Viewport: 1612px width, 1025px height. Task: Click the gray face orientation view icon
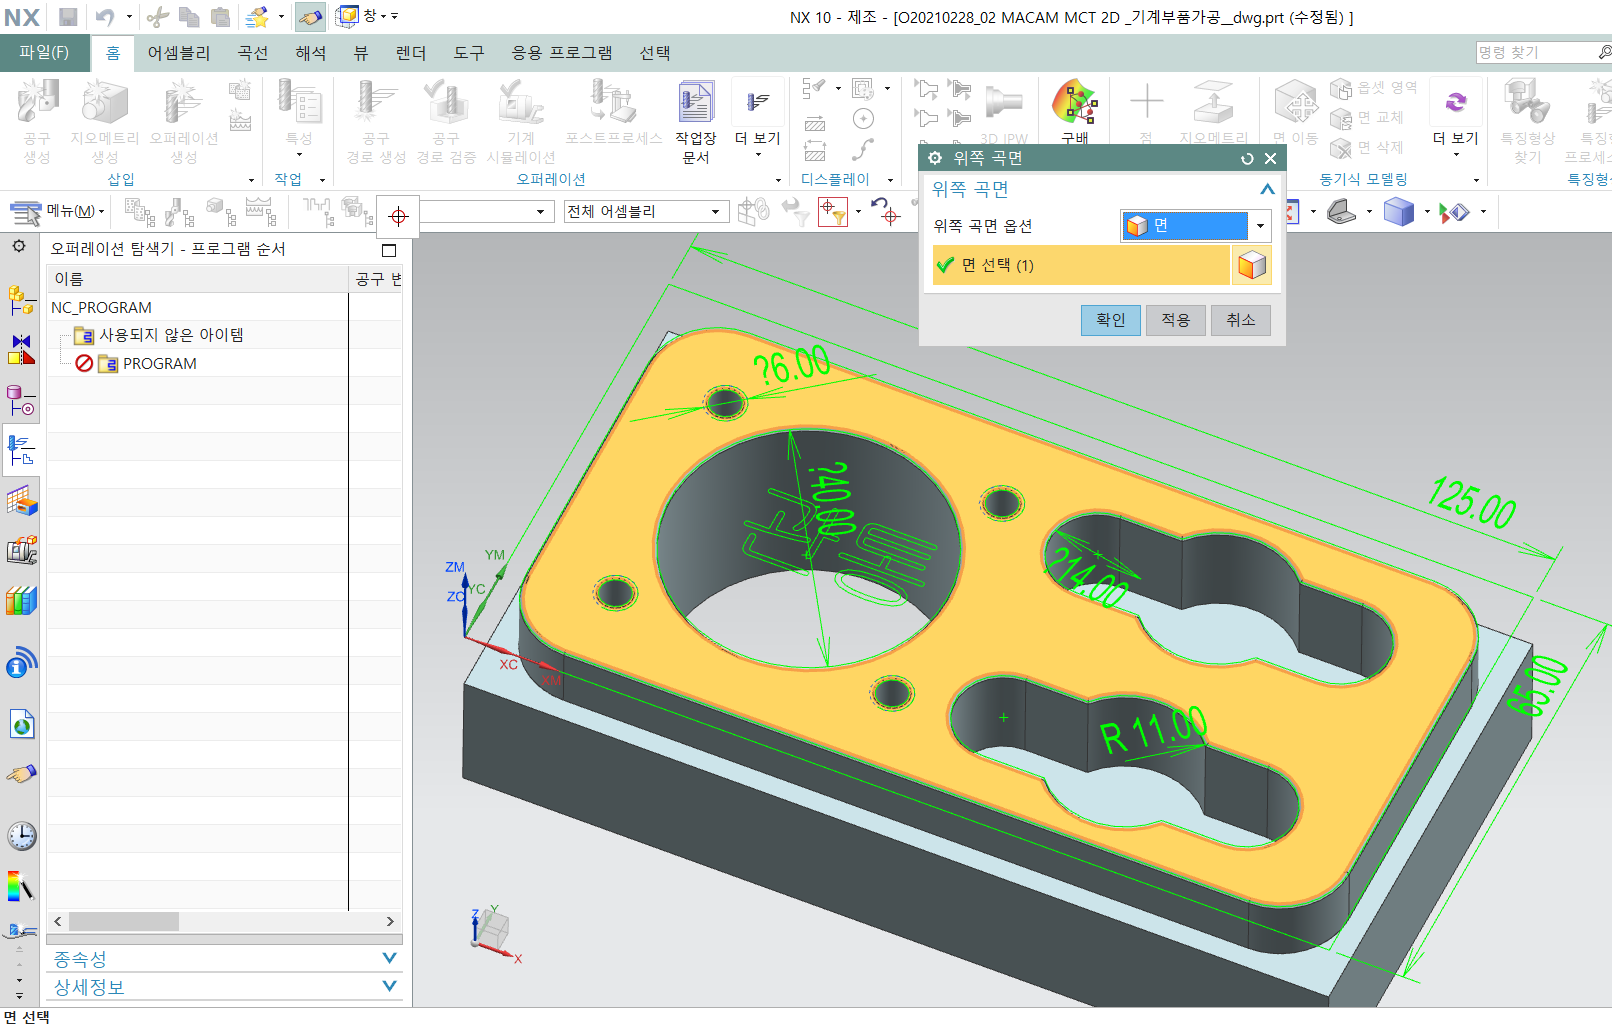click(1341, 211)
